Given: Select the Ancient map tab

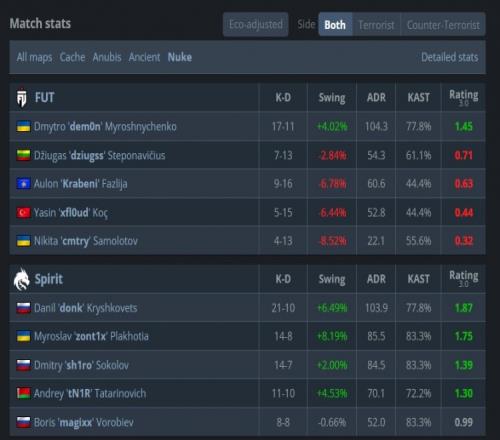Looking at the screenshot, I should (144, 57).
